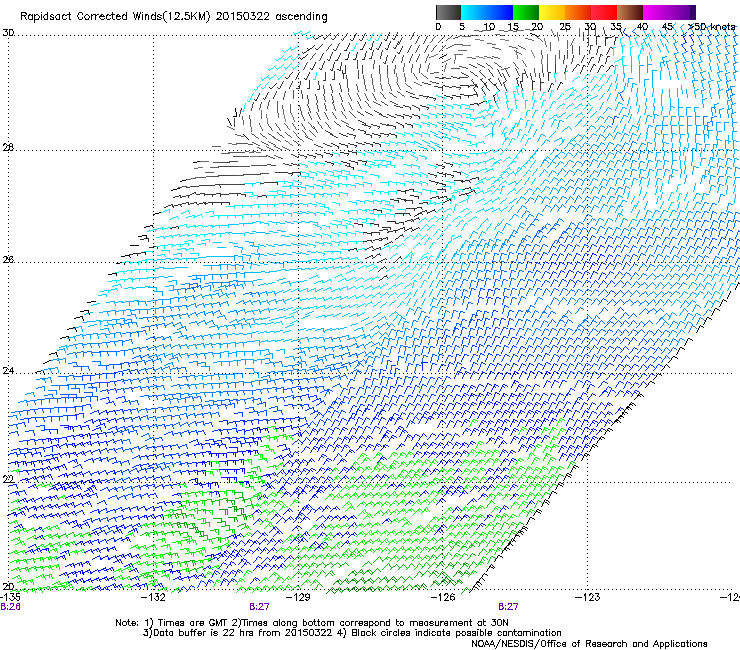This screenshot has height=650, width=740.
Task: Click the latitude axis label '24'
Action: pyautogui.click(x=8, y=371)
